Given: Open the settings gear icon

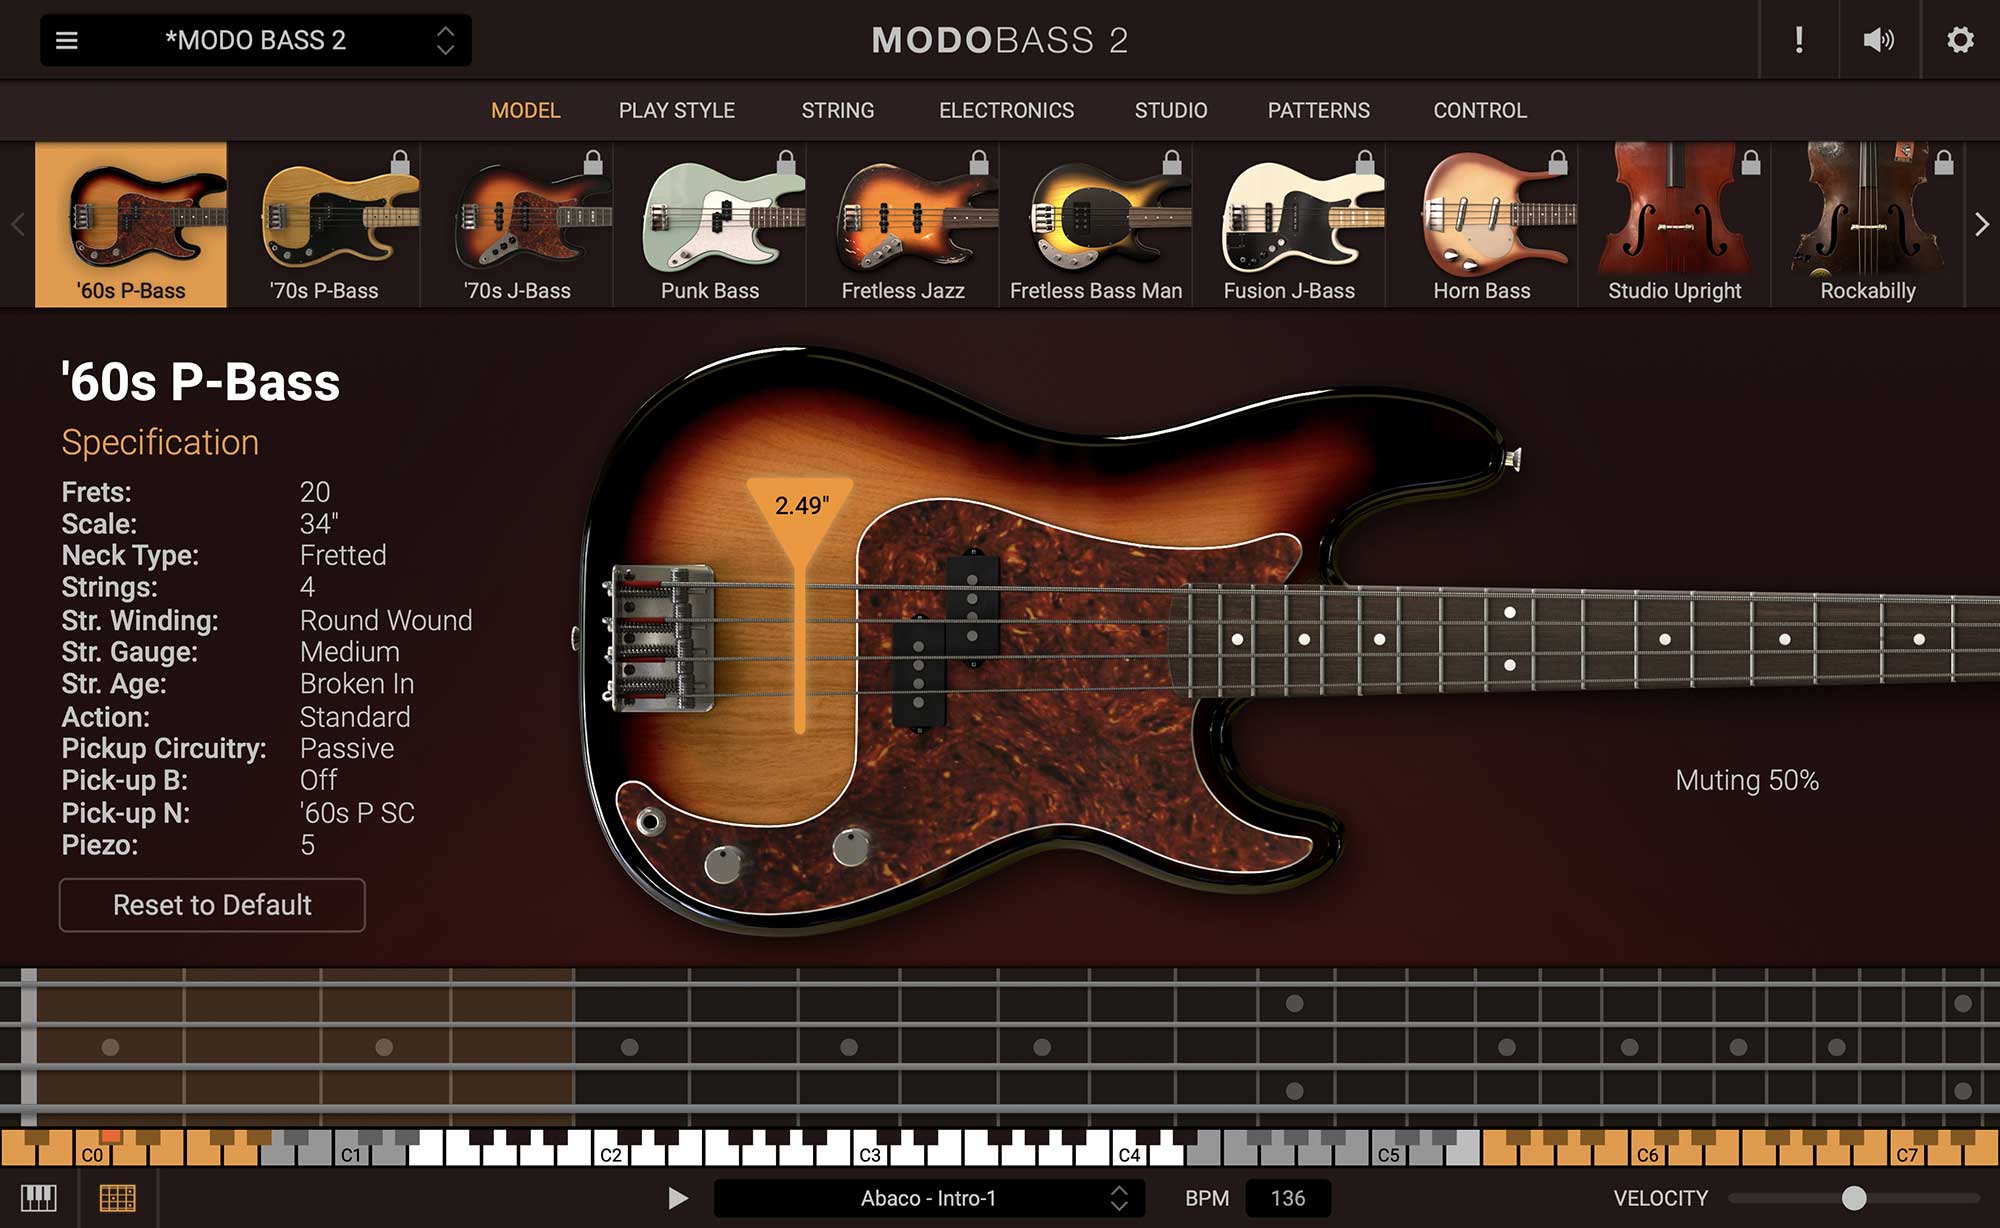Looking at the screenshot, I should tap(1962, 40).
